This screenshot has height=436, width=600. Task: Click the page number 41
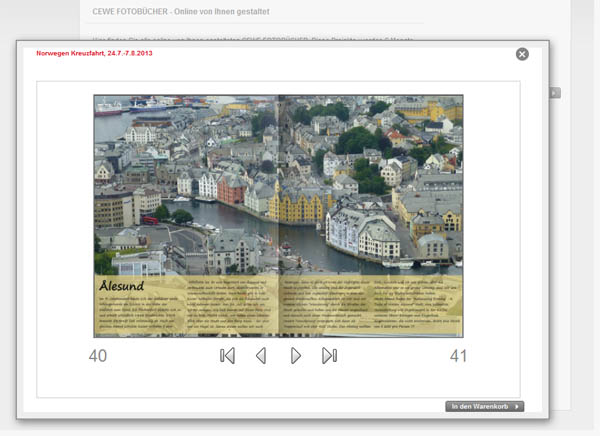tap(458, 356)
